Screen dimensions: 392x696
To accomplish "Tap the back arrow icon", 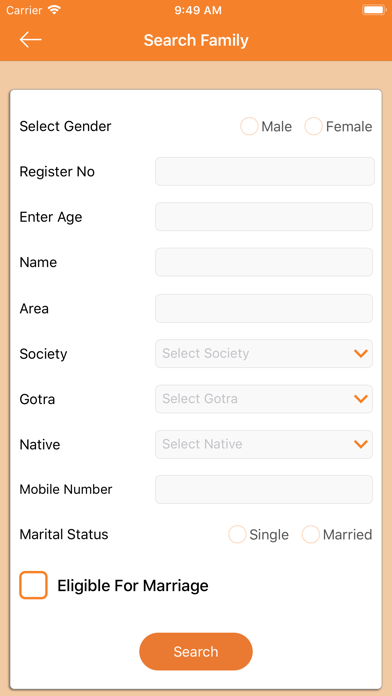I will coord(31,40).
